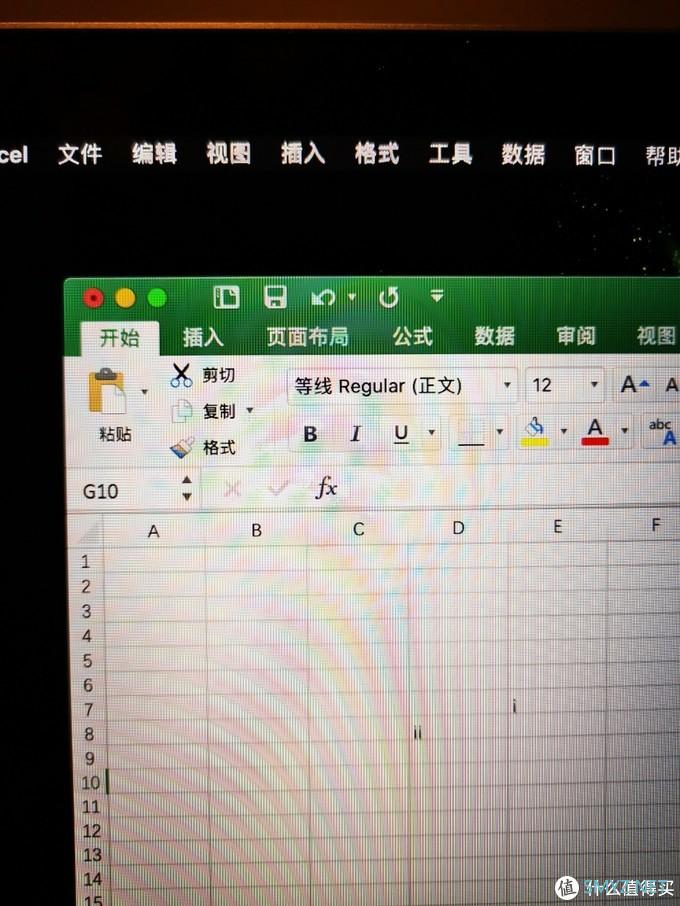
Task: Click the fill color paint bucket
Action: click(x=535, y=432)
